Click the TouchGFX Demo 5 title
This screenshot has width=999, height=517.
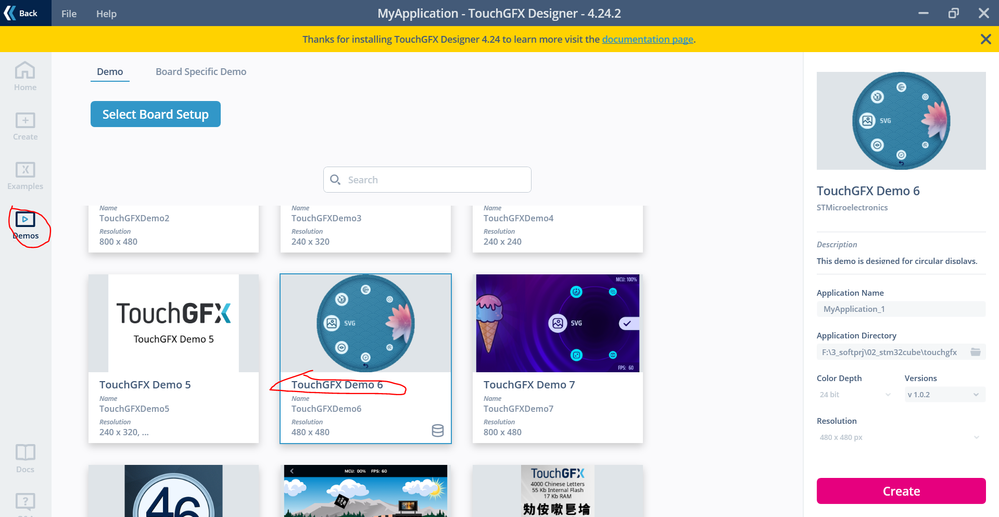(x=145, y=384)
